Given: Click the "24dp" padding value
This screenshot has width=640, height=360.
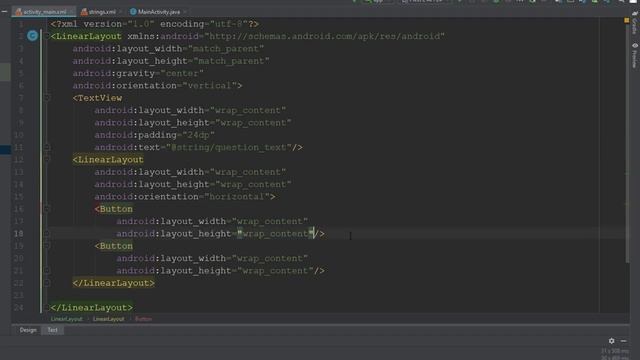Looking at the screenshot, I should [x=198, y=135].
